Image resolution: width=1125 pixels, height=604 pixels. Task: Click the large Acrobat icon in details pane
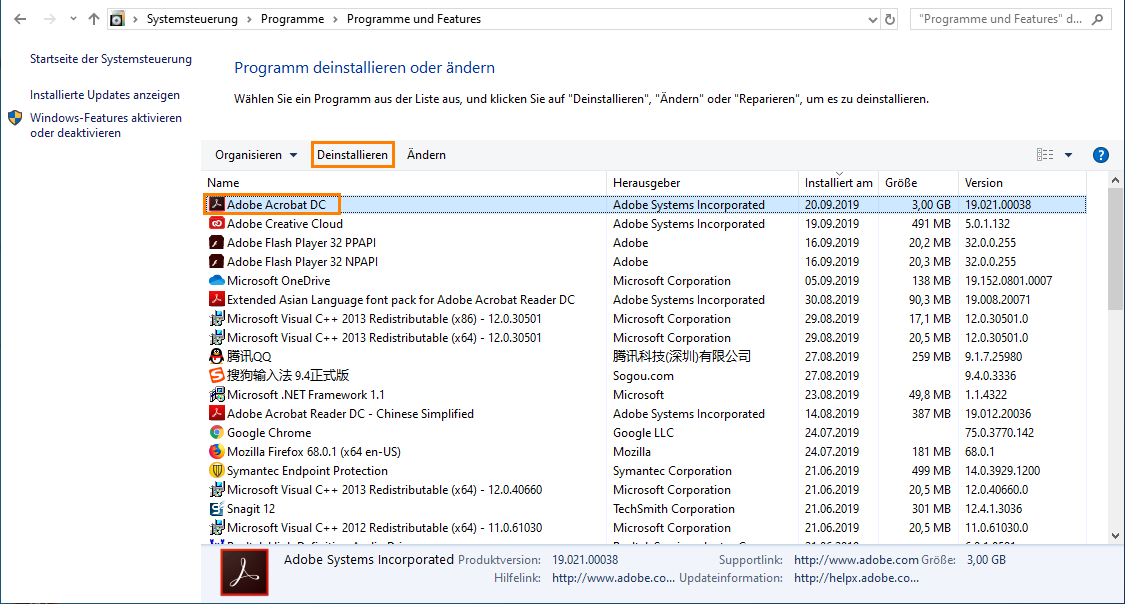pos(245,572)
